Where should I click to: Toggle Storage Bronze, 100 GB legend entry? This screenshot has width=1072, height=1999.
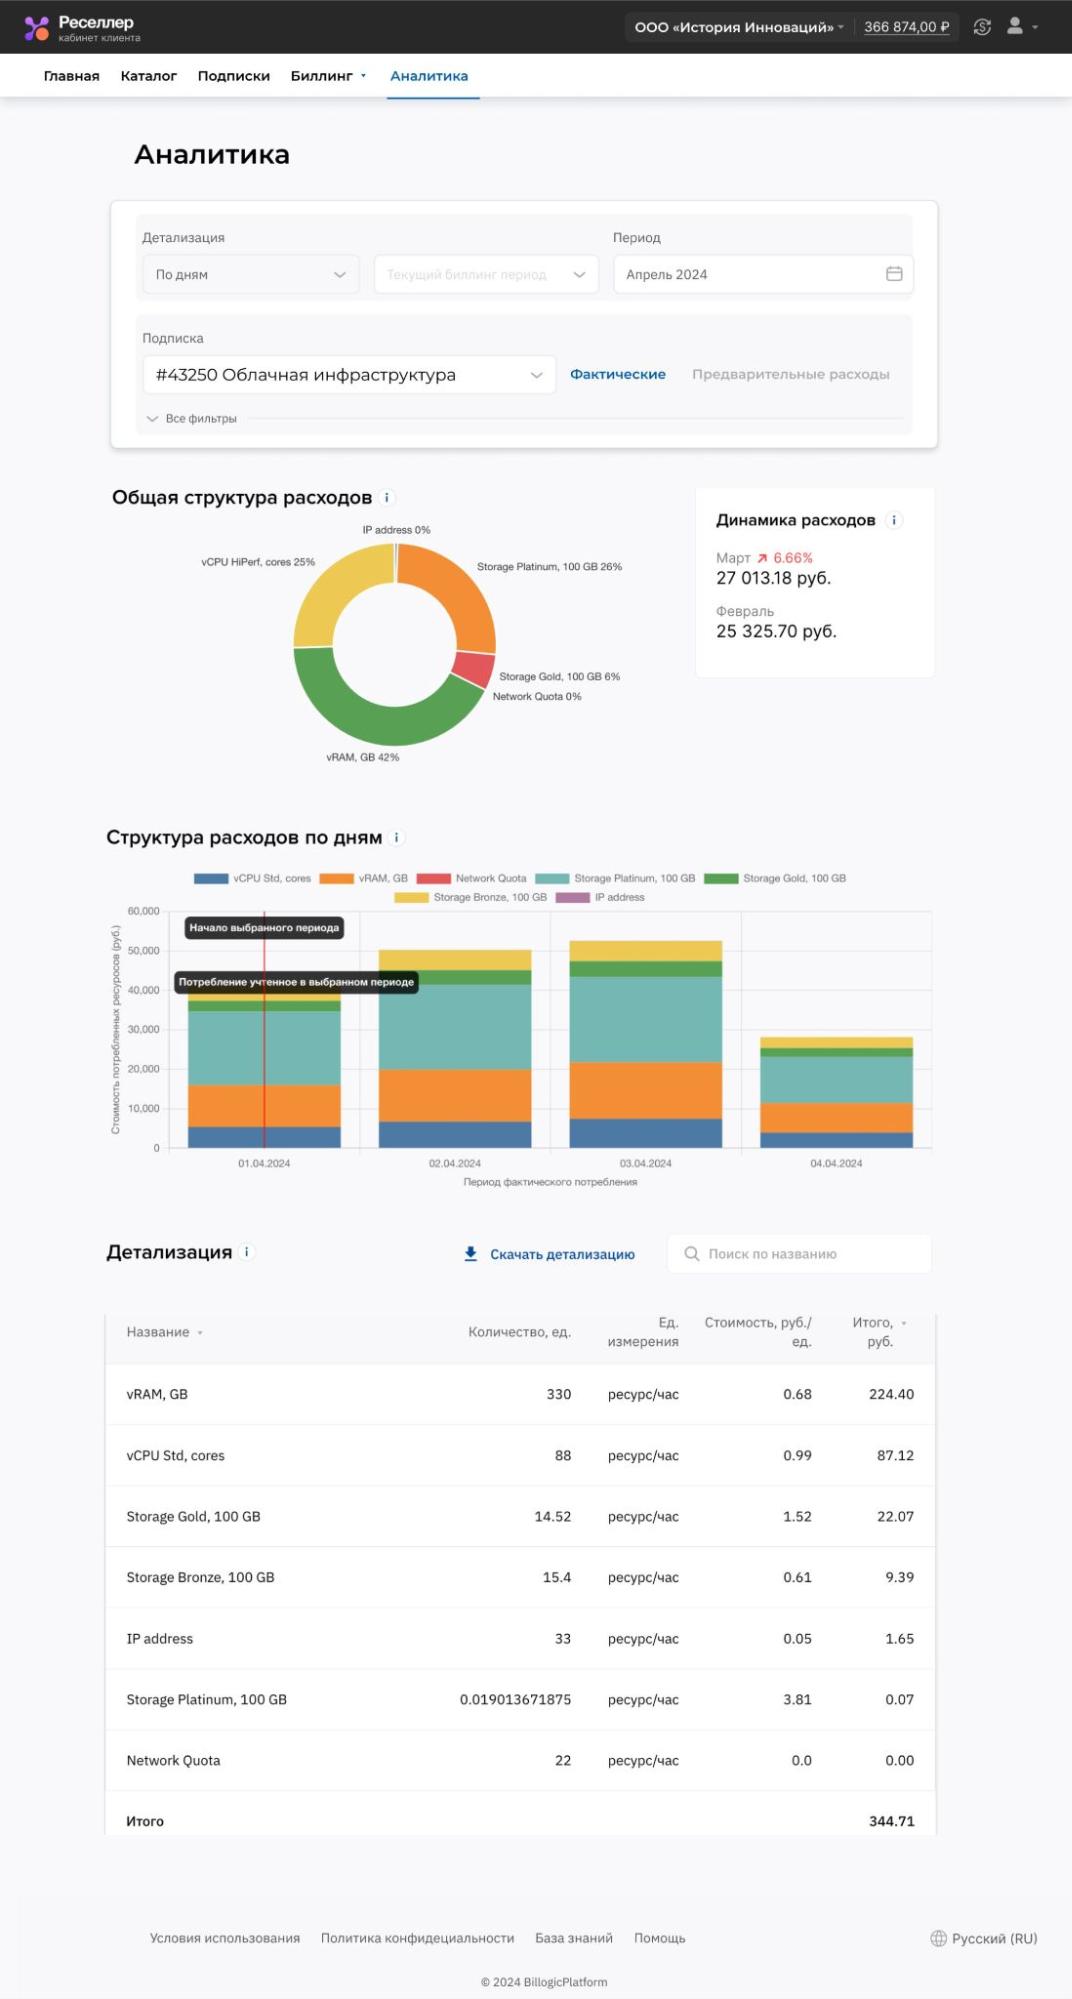click(471, 897)
